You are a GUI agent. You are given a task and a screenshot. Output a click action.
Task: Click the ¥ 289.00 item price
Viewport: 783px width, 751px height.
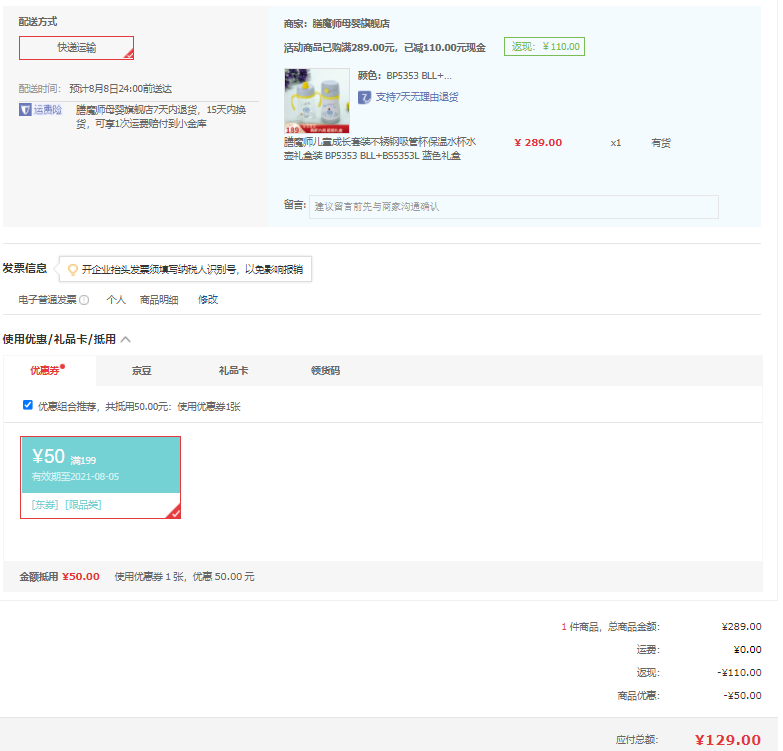[538, 143]
